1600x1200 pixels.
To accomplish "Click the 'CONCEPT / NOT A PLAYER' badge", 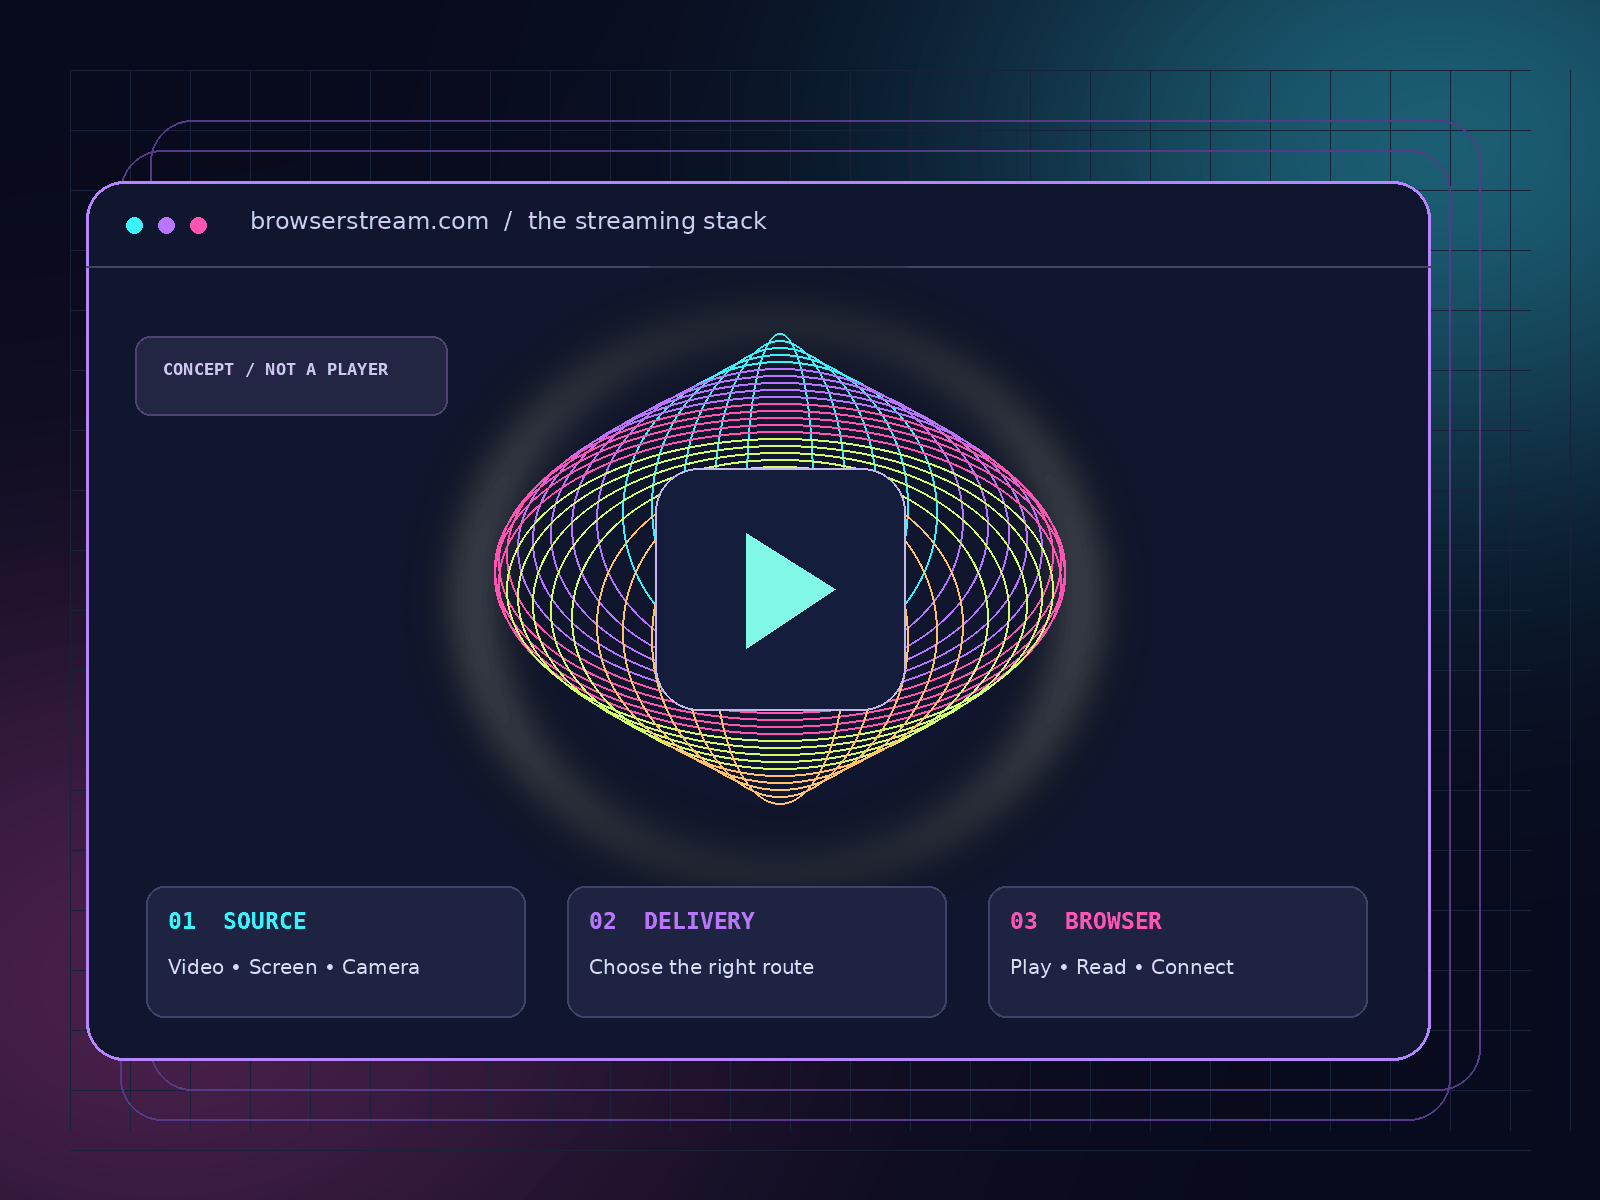I will [x=291, y=376].
